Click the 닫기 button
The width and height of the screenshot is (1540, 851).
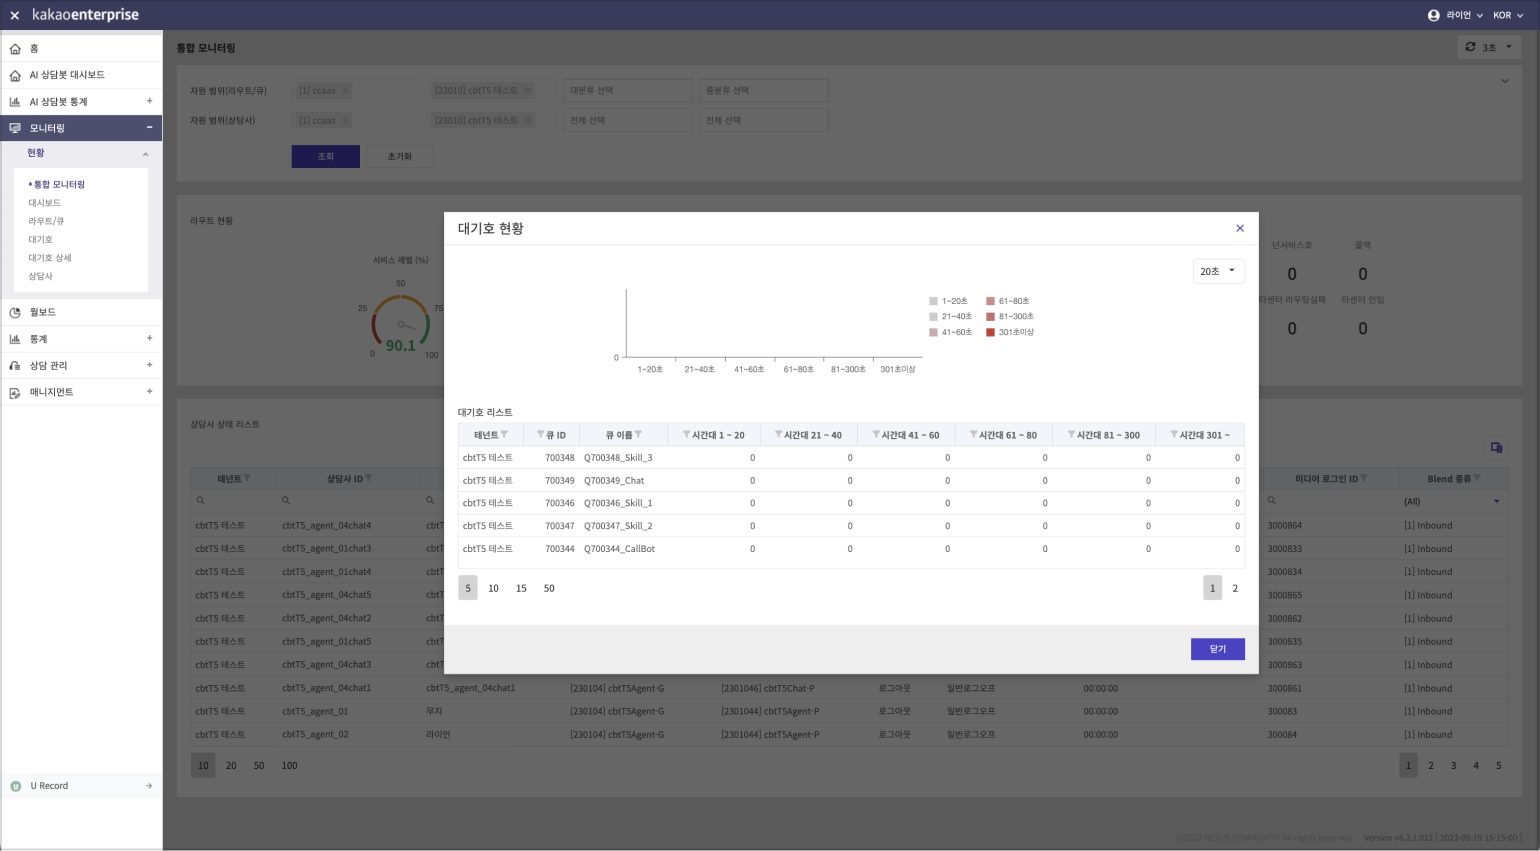(x=1217, y=649)
